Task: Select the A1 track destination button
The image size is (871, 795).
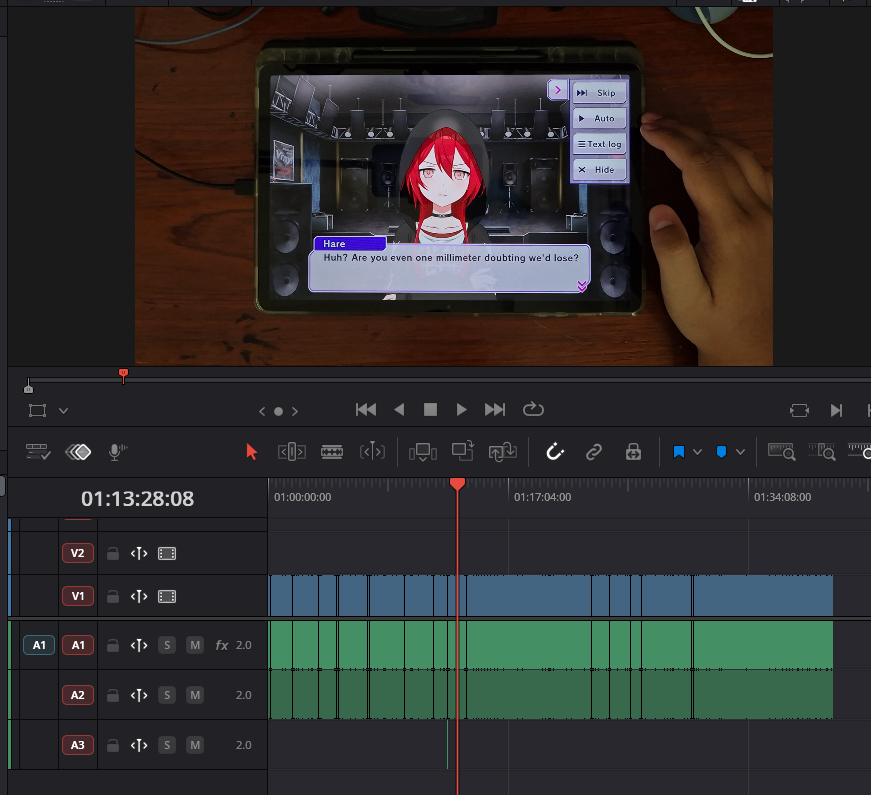Action: pyautogui.click(x=78, y=645)
